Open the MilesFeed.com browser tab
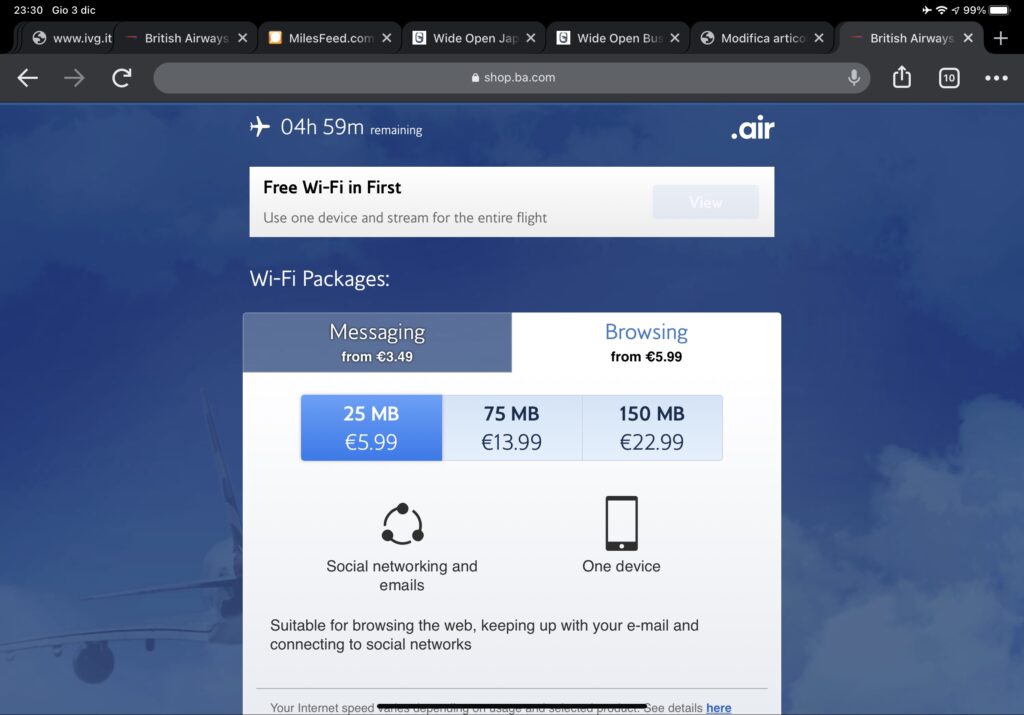This screenshot has width=1024, height=715. (x=323, y=39)
